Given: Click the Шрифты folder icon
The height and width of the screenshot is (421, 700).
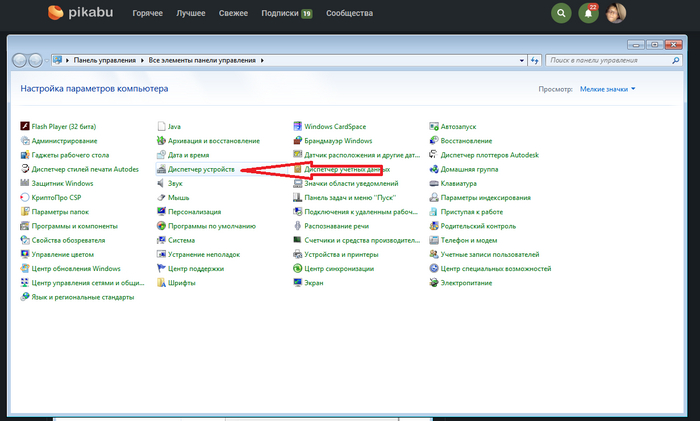Looking at the screenshot, I should pos(161,283).
